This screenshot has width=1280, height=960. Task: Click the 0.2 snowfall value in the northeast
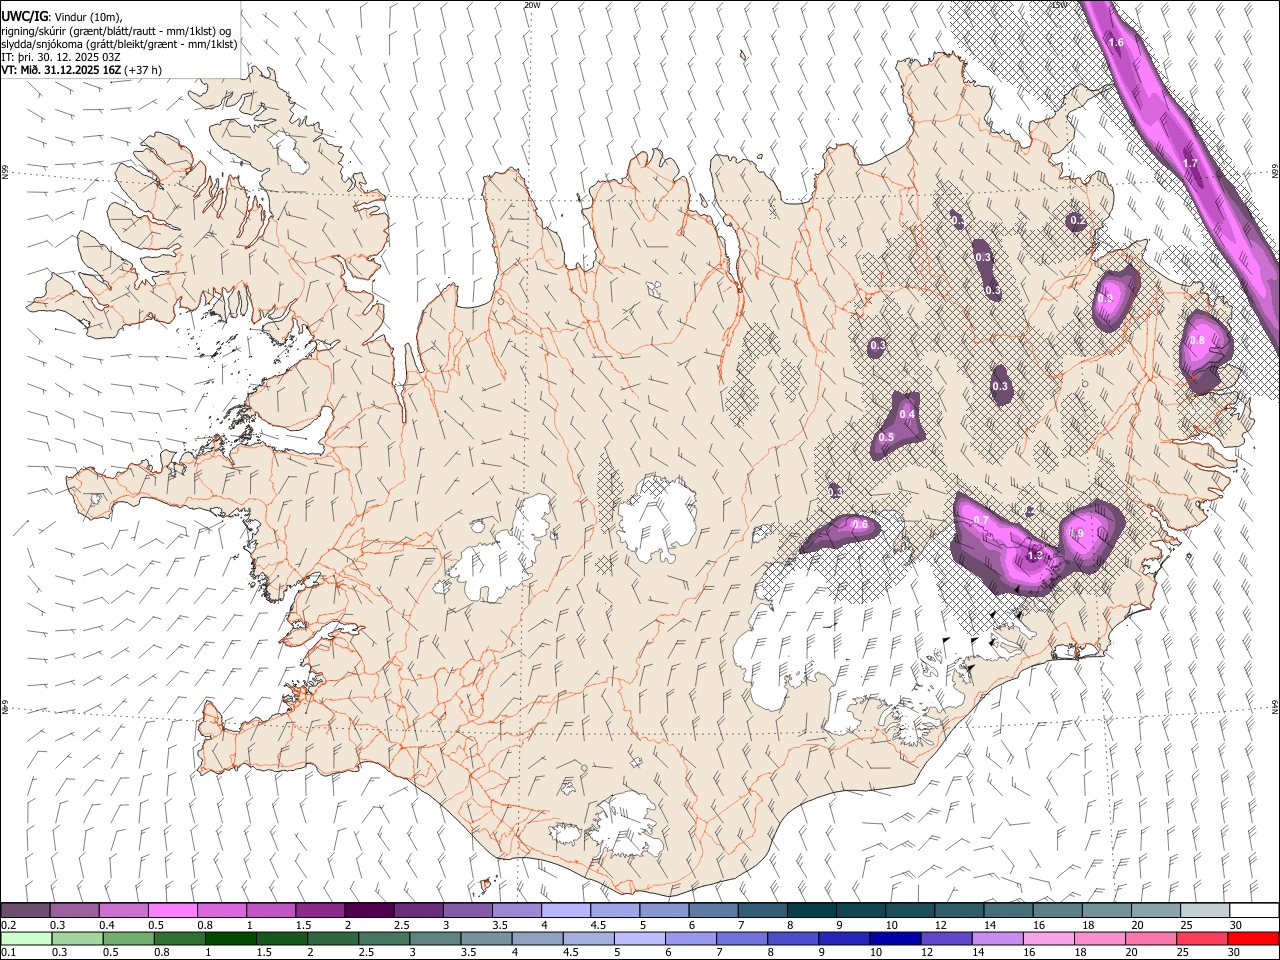point(1077,220)
